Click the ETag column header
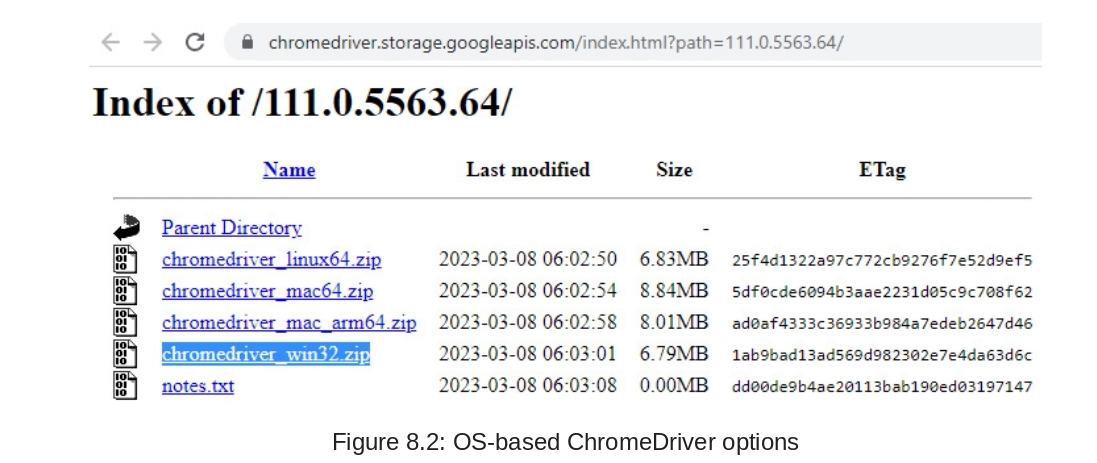Screen dimensions: 1097x463 click(881, 170)
